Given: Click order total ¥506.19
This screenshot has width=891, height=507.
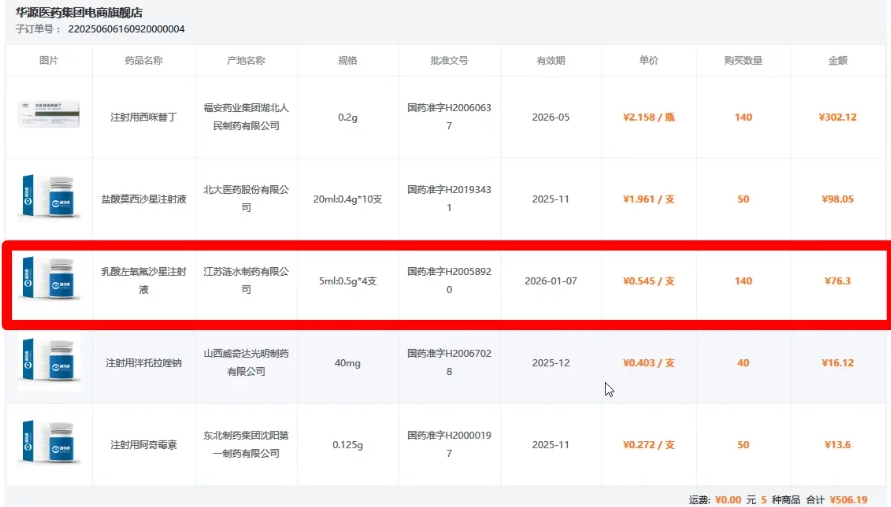Looking at the screenshot, I should click(x=848, y=500).
